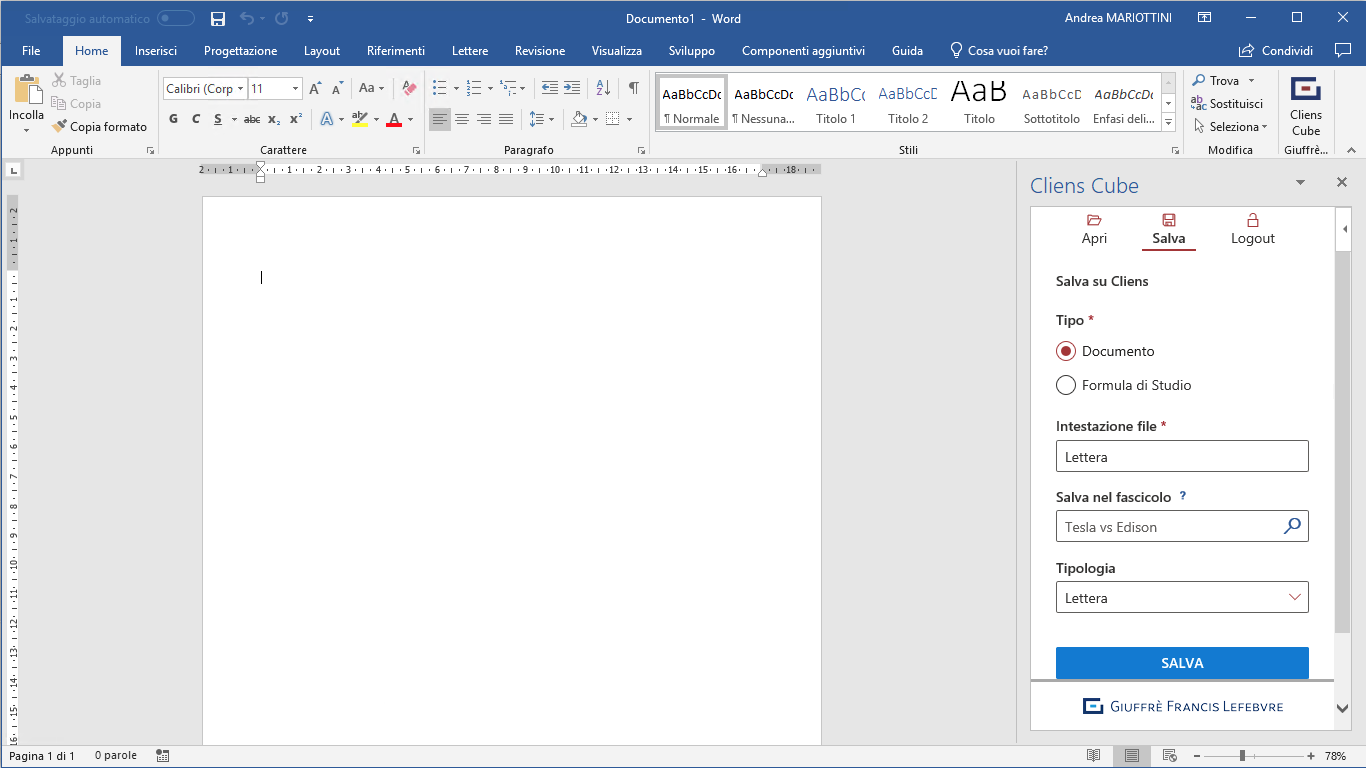Open the Inserisci ribbon tab
1366x768 pixels.
click(x=156, y=51)
